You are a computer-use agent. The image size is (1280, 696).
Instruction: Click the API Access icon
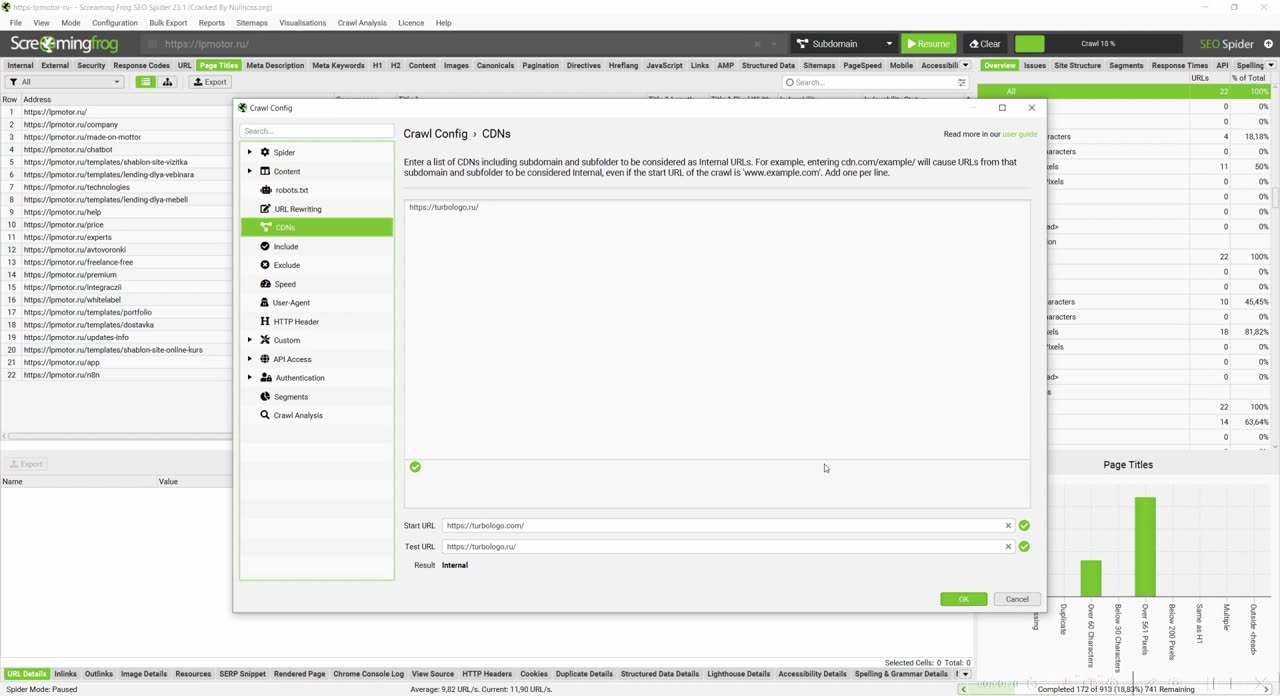click(265, 359)
